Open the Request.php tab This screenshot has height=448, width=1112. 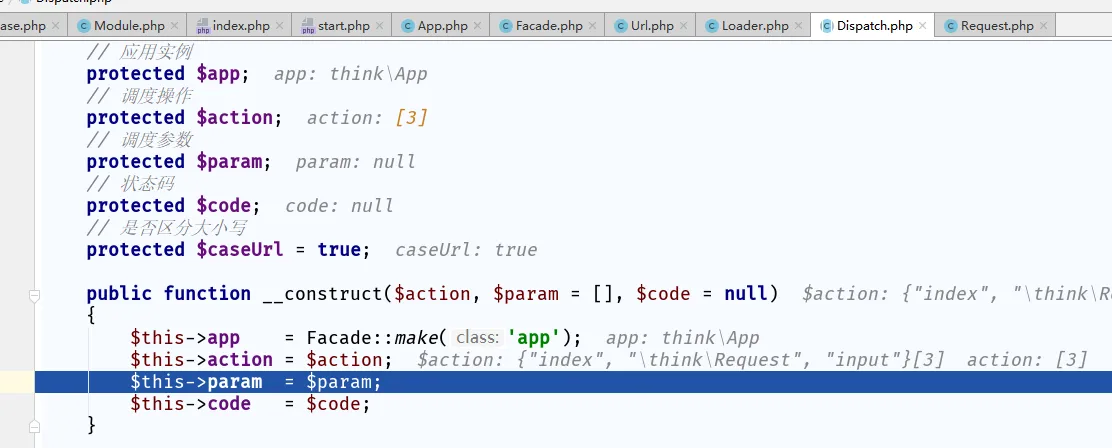(x=996, y=26)
